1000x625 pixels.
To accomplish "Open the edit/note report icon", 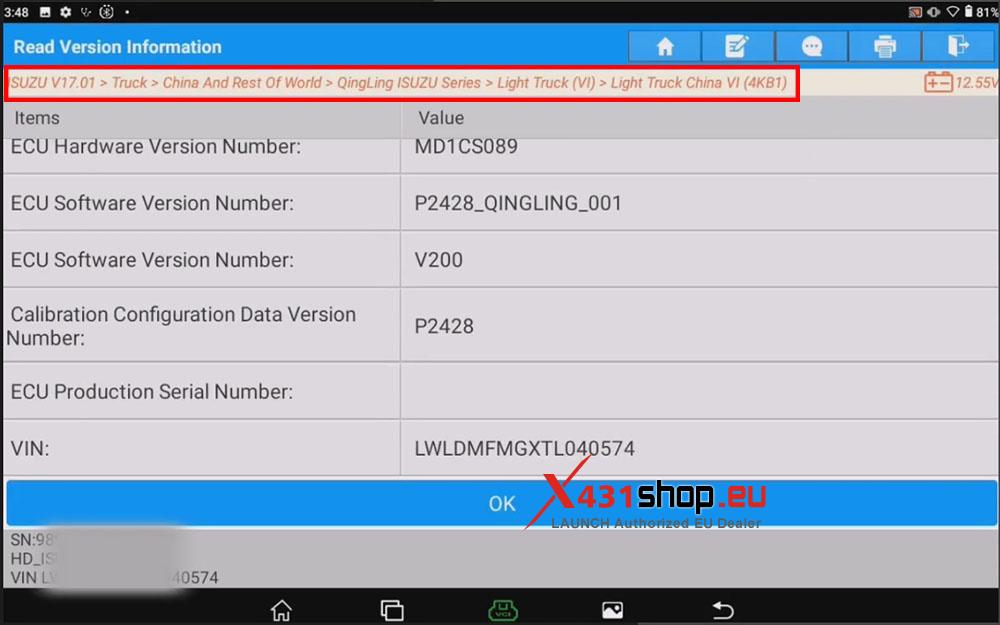I will click(x=737, y=47).
